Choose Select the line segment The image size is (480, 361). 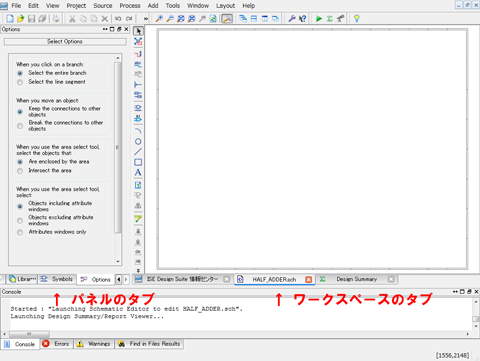point(20,82)
